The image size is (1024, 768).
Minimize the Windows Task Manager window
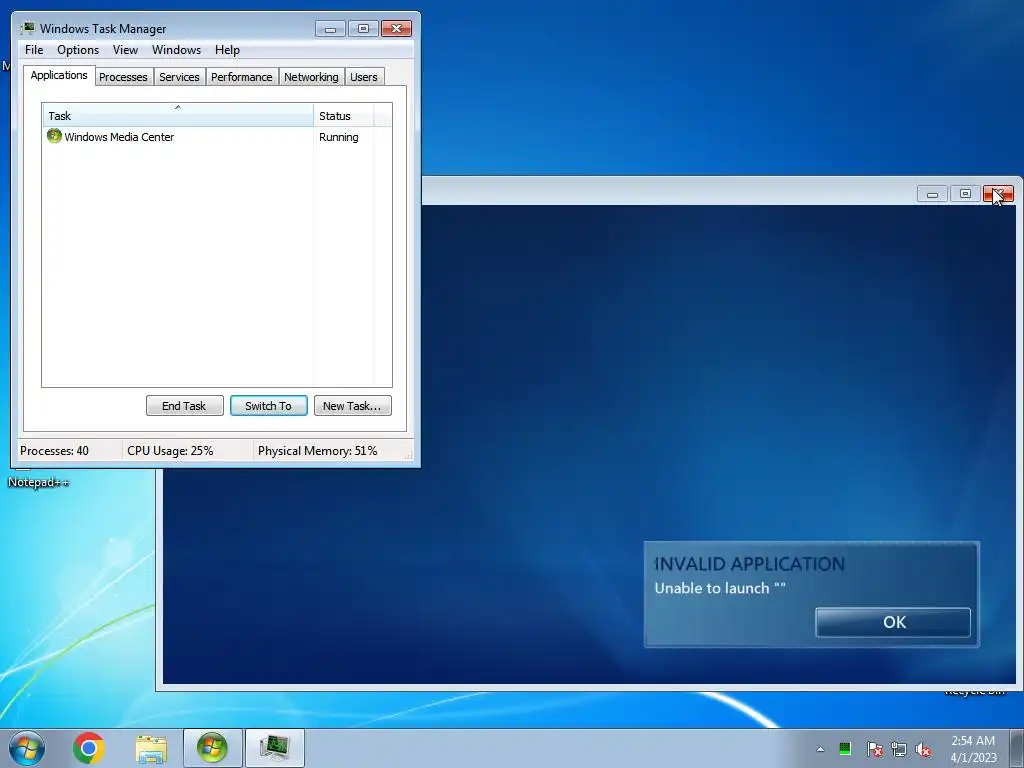click(x=330, y=28)
